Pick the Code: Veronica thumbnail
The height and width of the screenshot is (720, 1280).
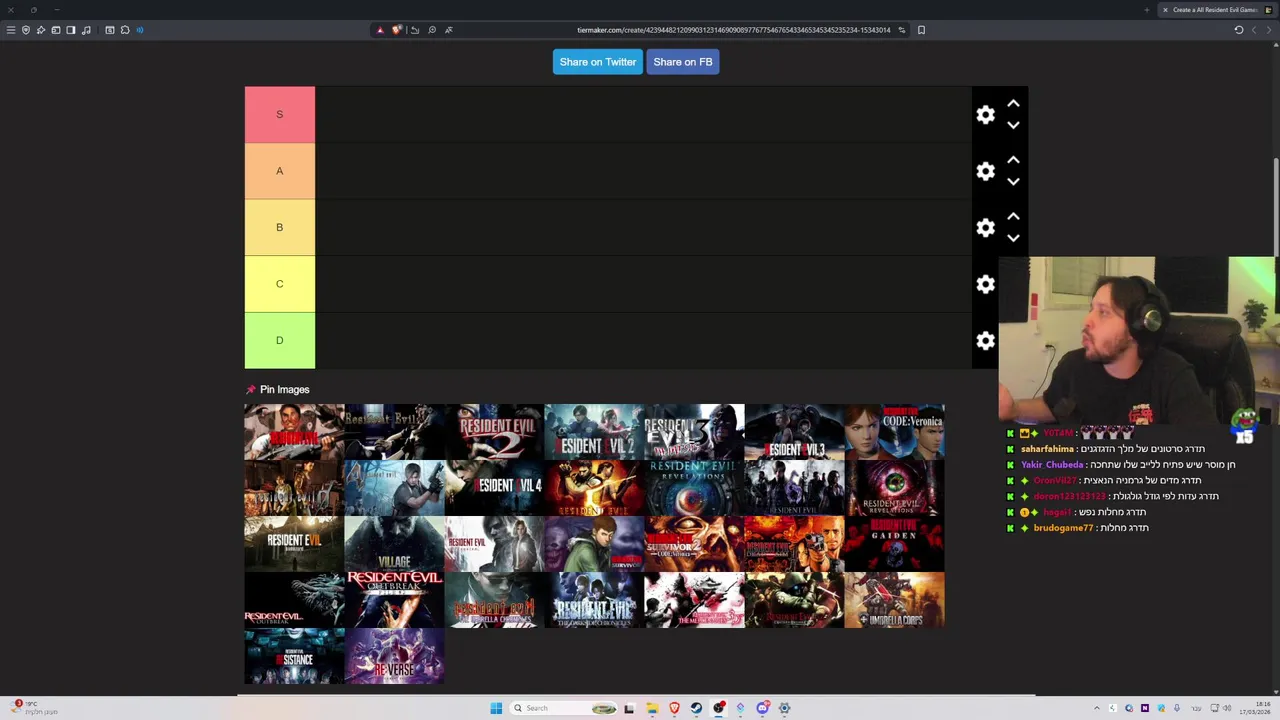(x=894, y=432)
